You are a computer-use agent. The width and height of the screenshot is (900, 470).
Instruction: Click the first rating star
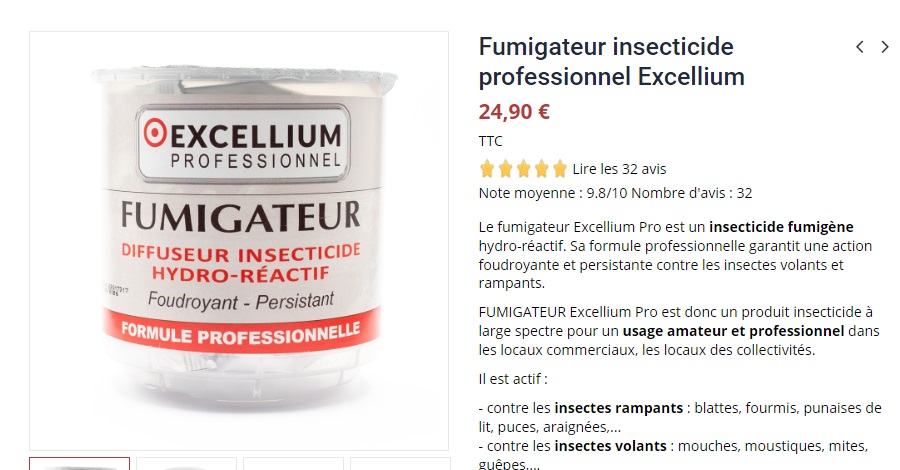[487, 169]
